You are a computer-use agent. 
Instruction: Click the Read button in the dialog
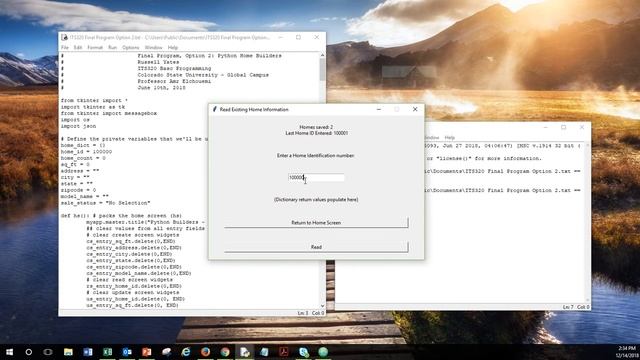(316, 247)
